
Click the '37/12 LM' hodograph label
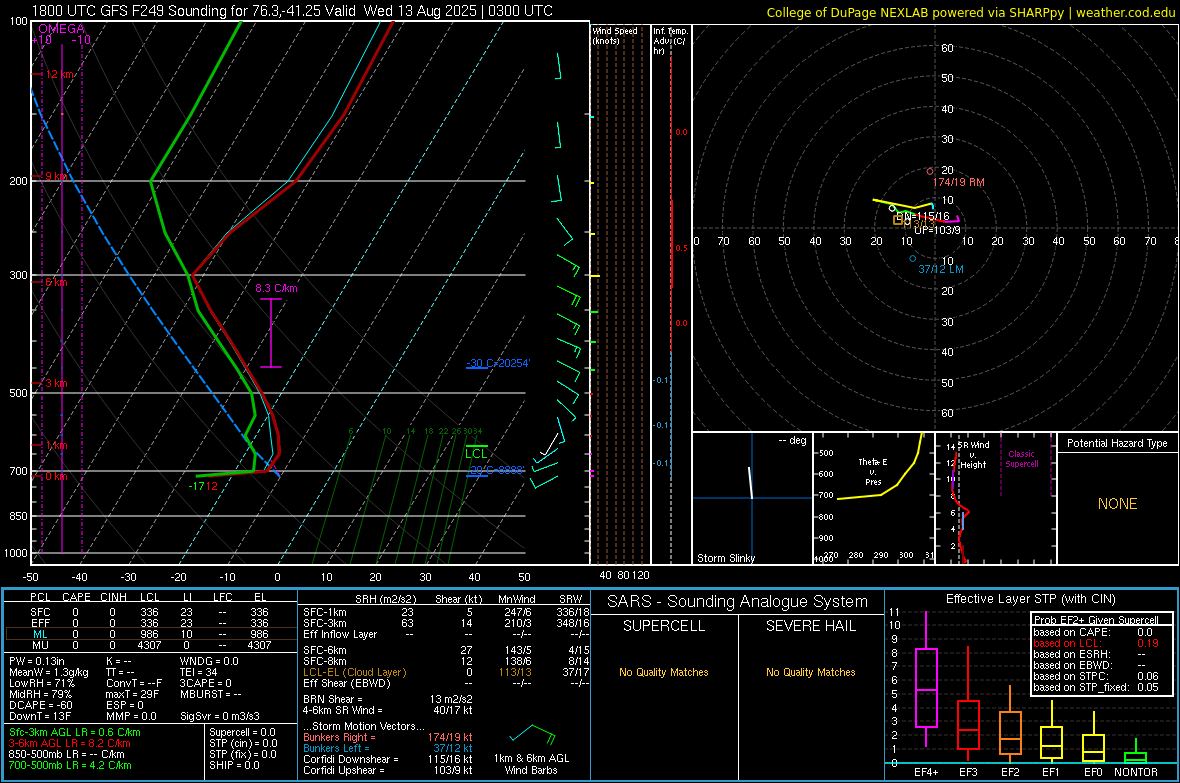941,269
